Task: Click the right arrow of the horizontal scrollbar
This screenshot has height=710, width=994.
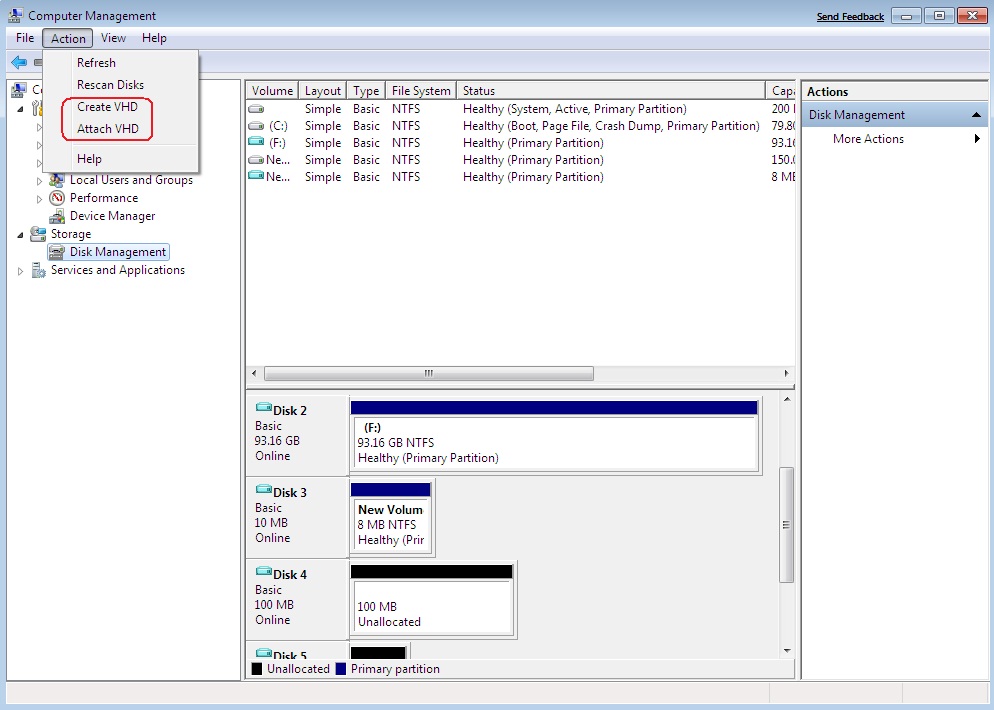Action: (787, 373)
